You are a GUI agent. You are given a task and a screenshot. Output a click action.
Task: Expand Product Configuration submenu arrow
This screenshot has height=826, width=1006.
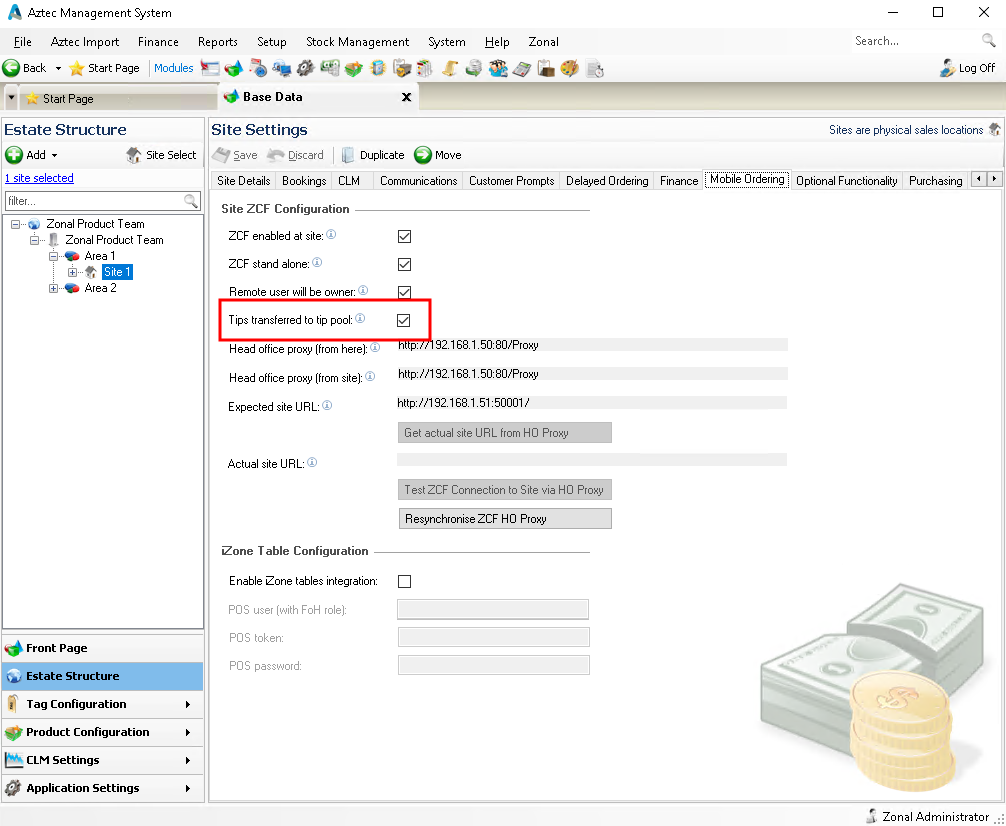click(x=188, y=732)
